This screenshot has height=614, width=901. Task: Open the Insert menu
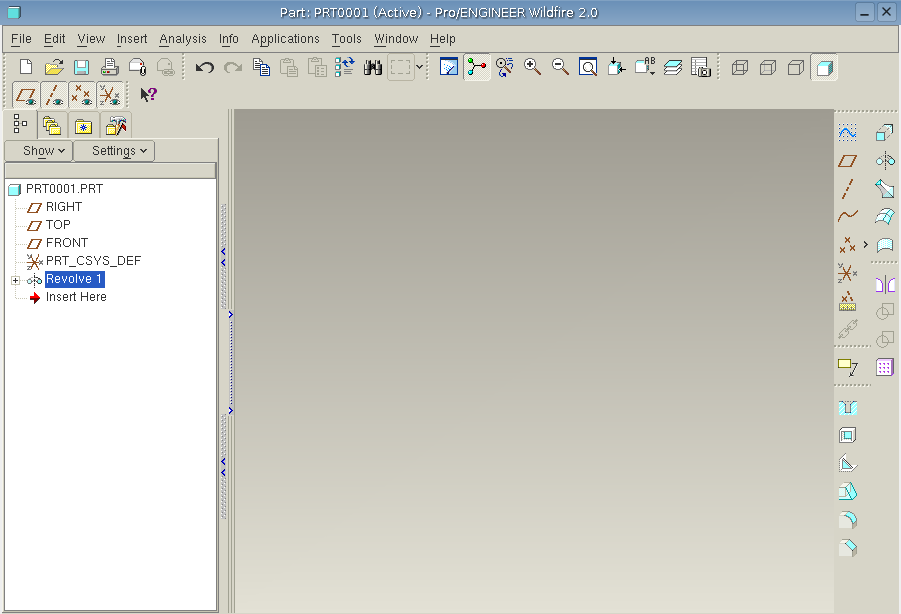[132, 39]
